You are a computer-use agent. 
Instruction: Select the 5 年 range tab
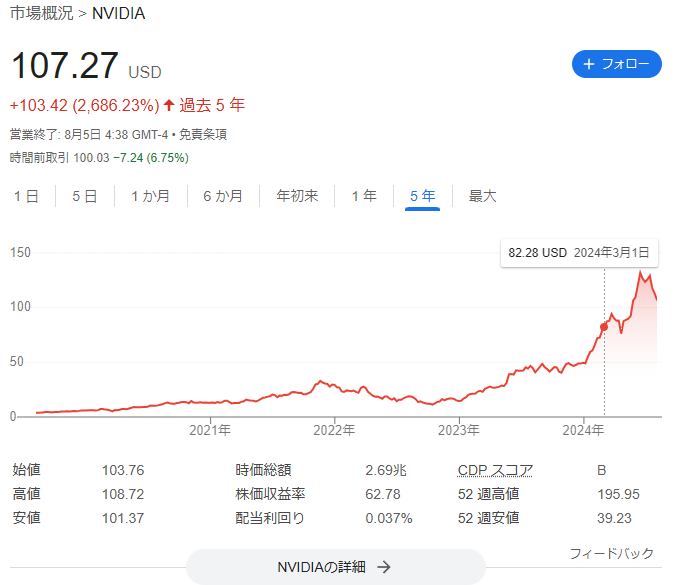click(422, 196)
